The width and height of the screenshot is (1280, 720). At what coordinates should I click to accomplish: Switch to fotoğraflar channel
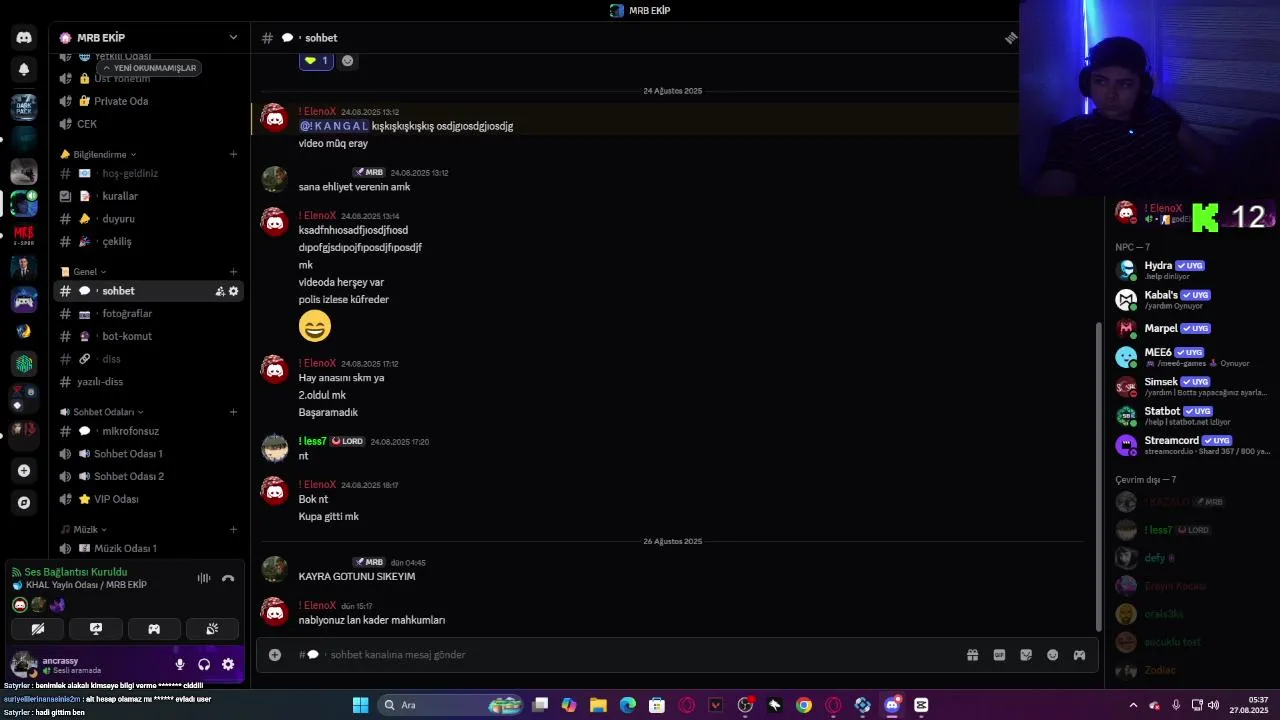(147, 314)
